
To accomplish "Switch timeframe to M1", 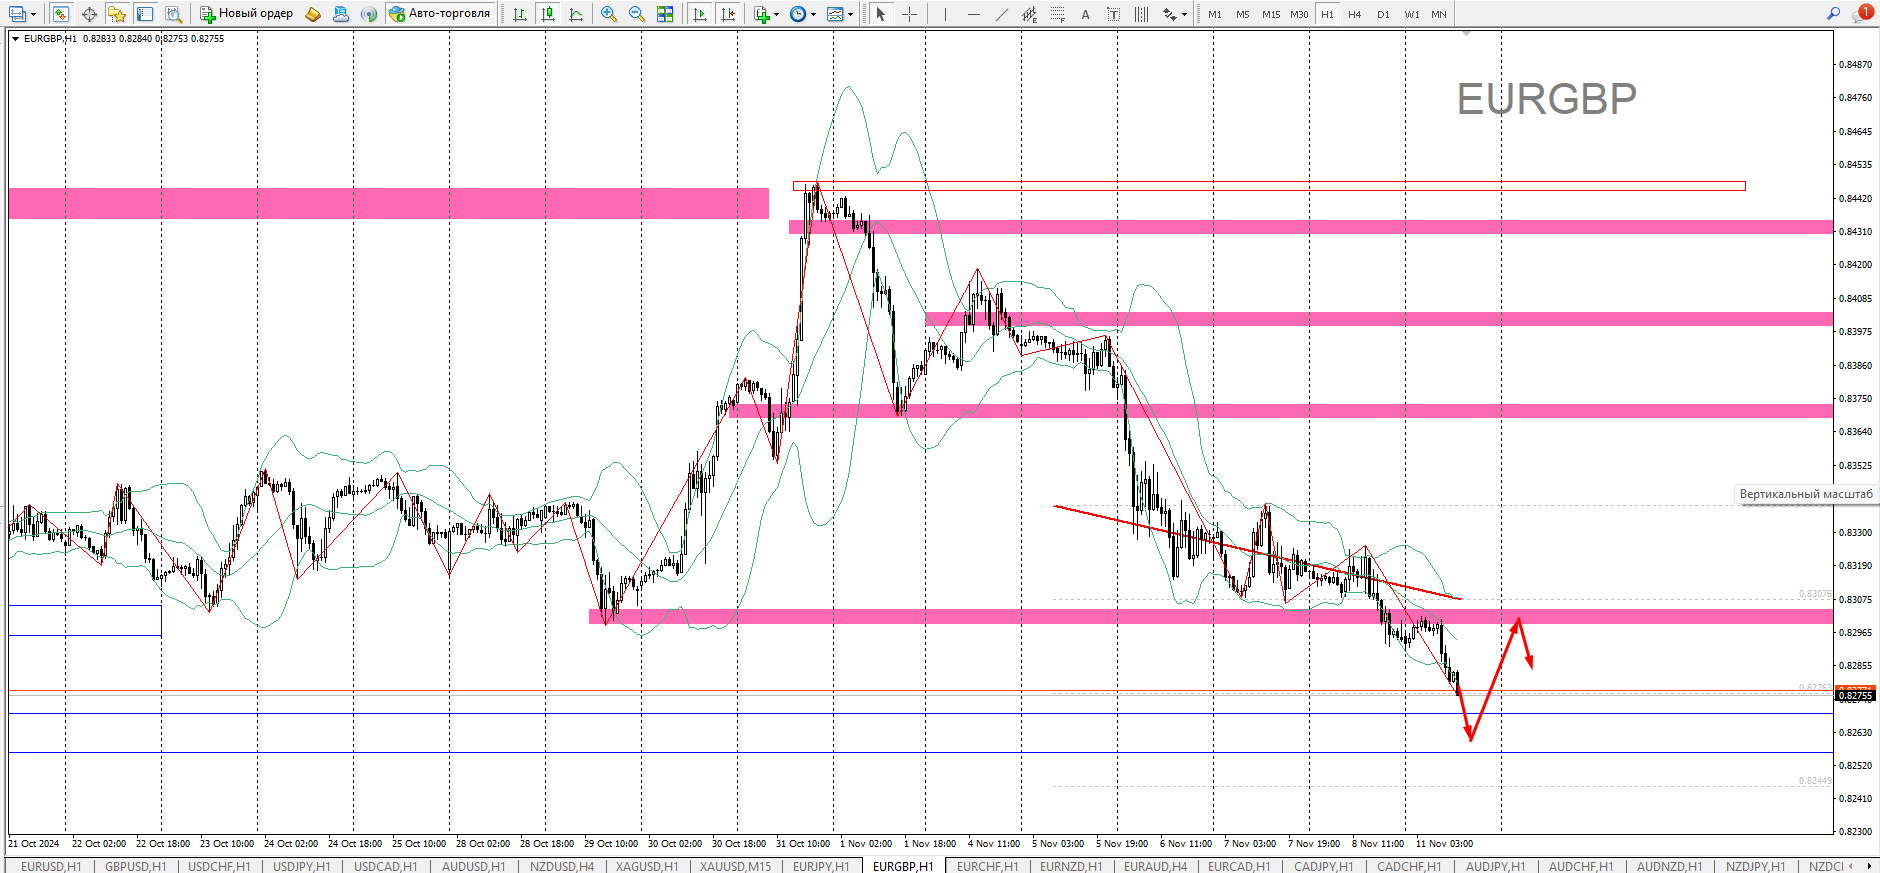I will 1214,14.
